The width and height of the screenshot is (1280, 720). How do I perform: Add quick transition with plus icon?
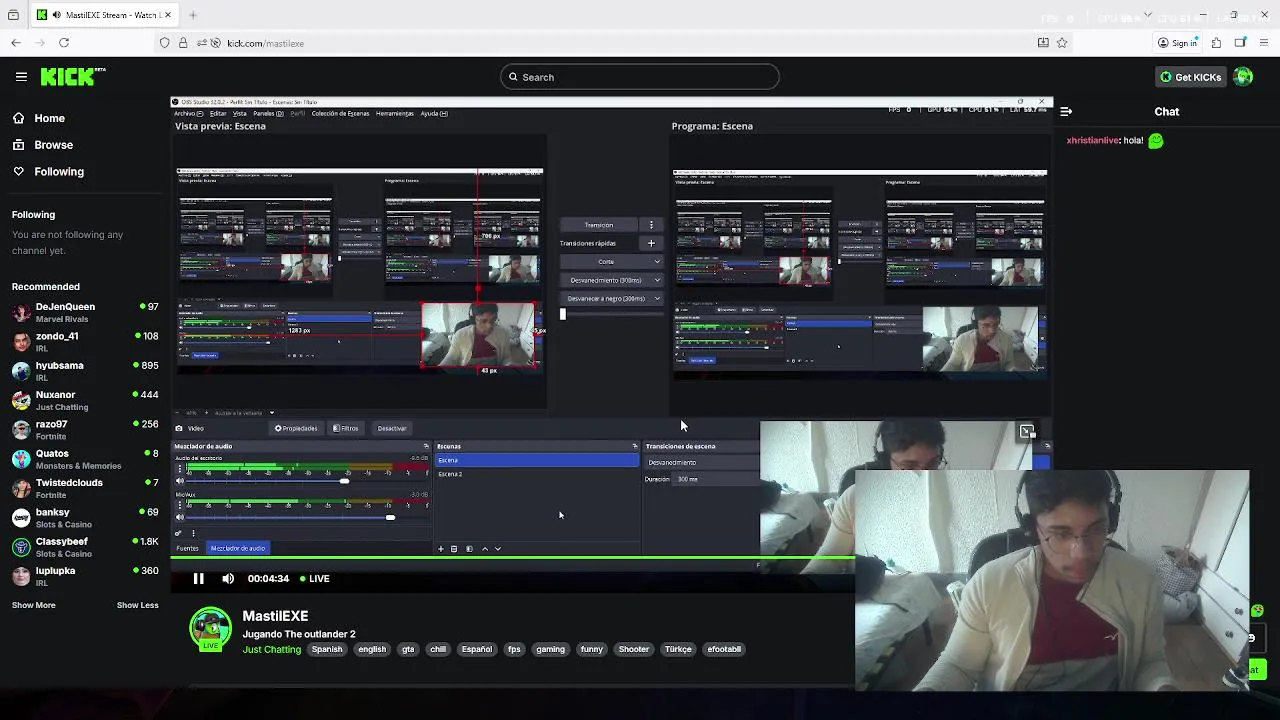point(651,243)
